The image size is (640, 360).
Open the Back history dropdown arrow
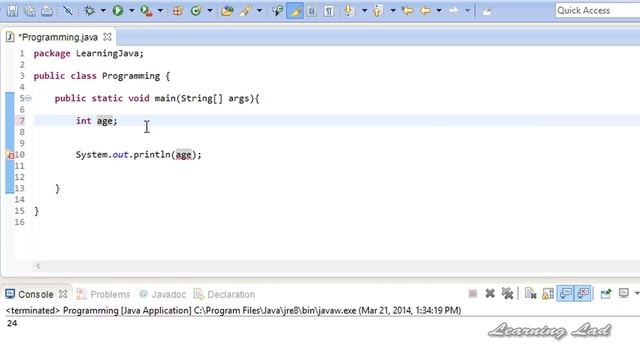pos(439,11)
